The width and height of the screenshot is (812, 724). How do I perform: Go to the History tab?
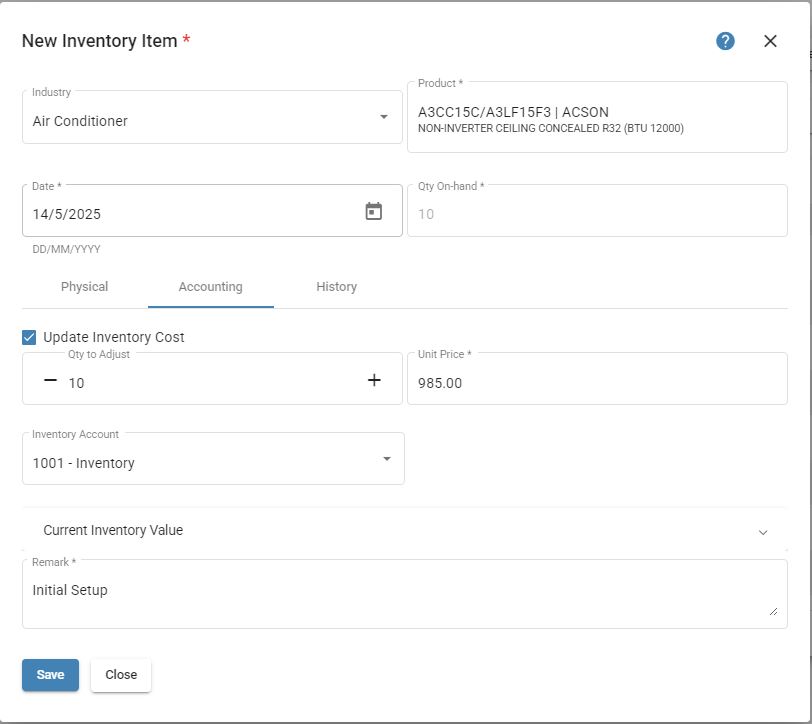[336, 287]
